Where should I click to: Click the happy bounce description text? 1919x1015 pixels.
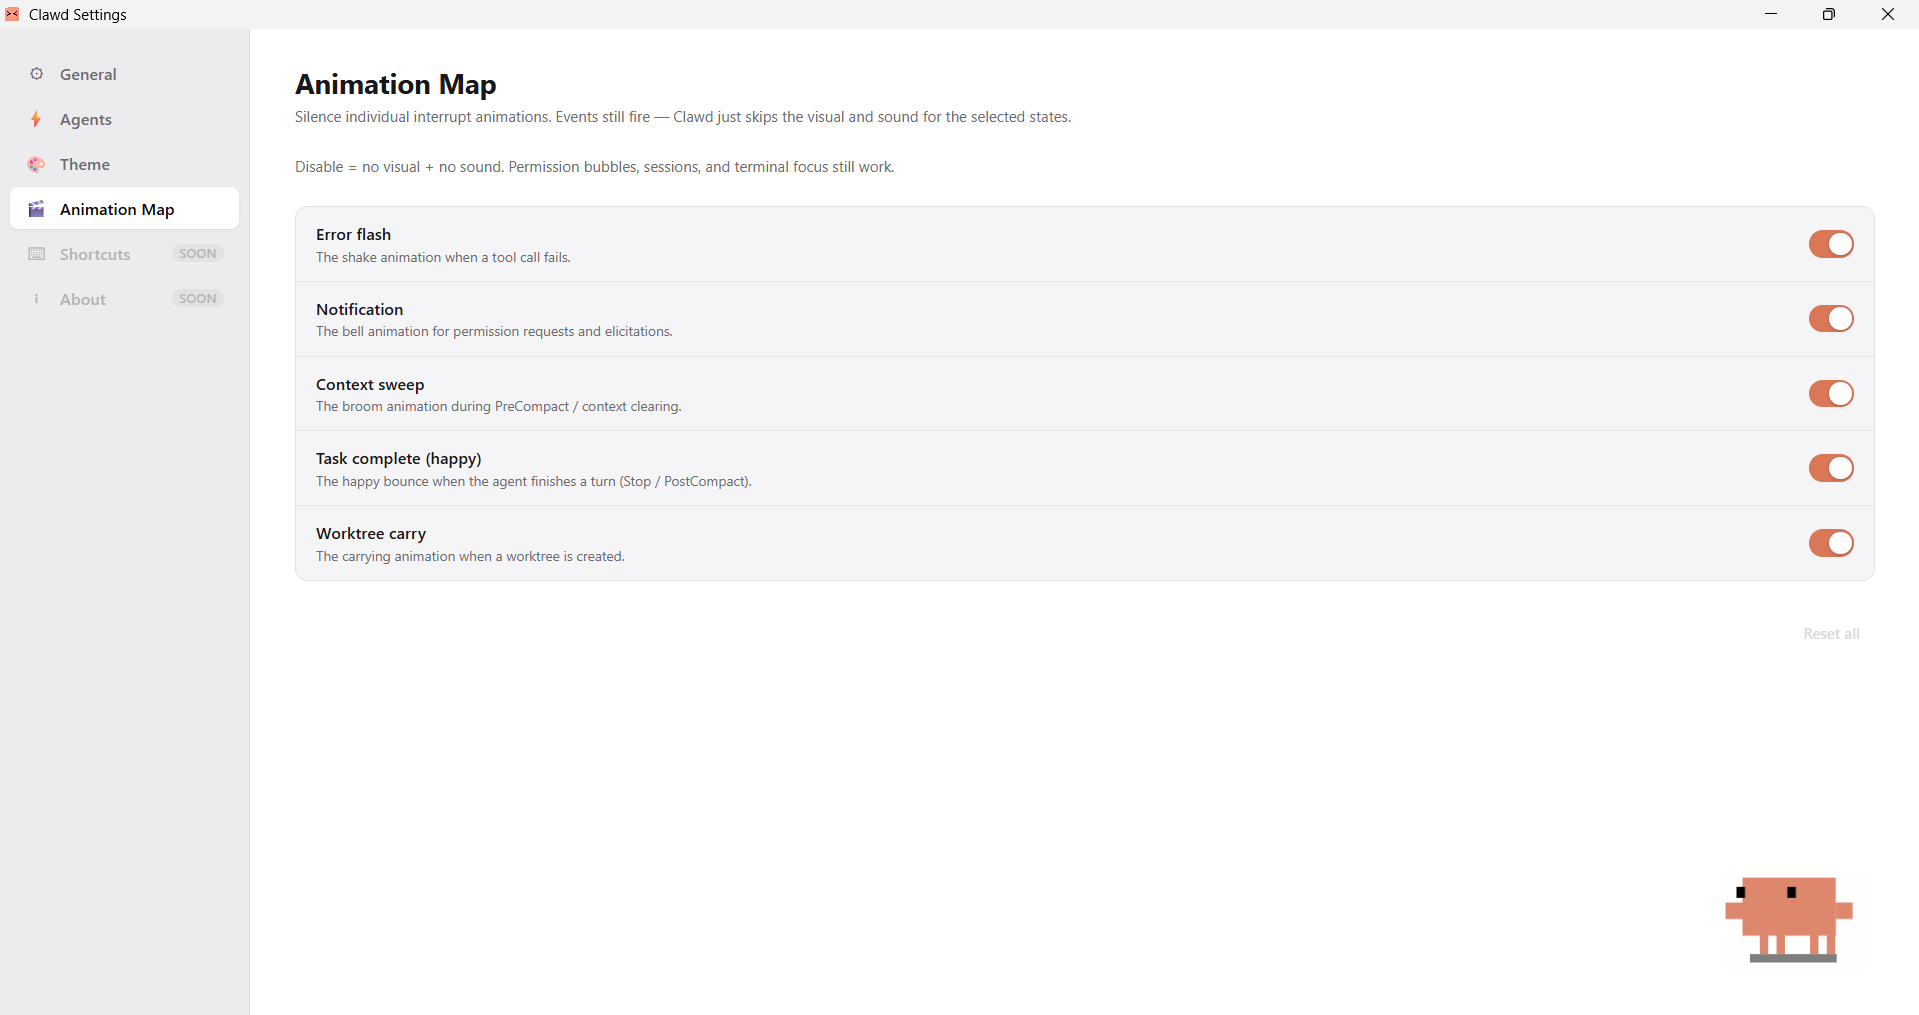[534, 482]
